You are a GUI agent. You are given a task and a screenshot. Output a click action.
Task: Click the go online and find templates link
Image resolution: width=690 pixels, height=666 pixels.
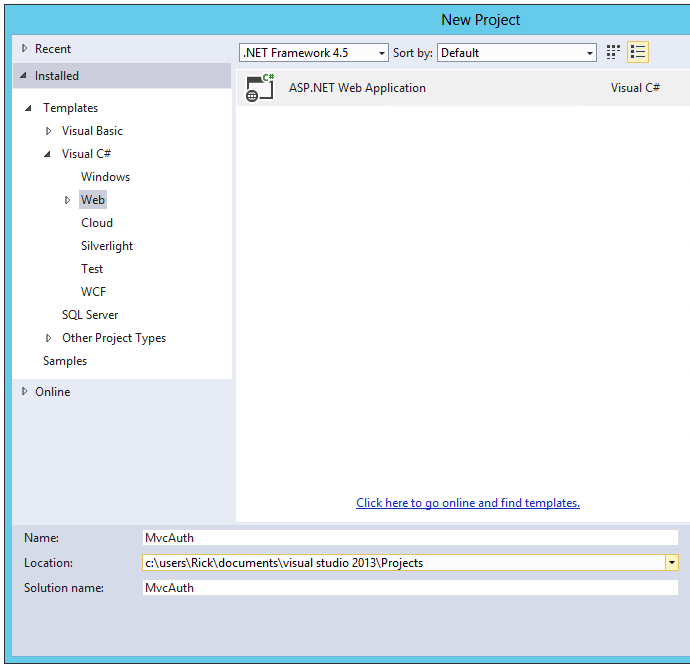point(468,503)
